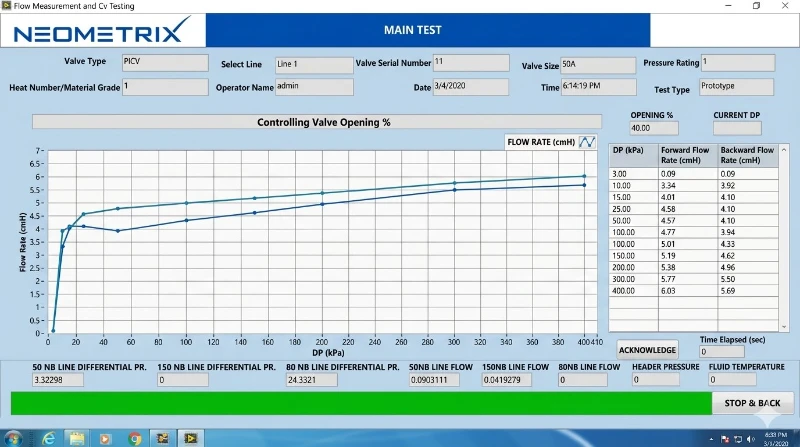
Task: Click the Pressure Rating field
Action: [738, 63]
